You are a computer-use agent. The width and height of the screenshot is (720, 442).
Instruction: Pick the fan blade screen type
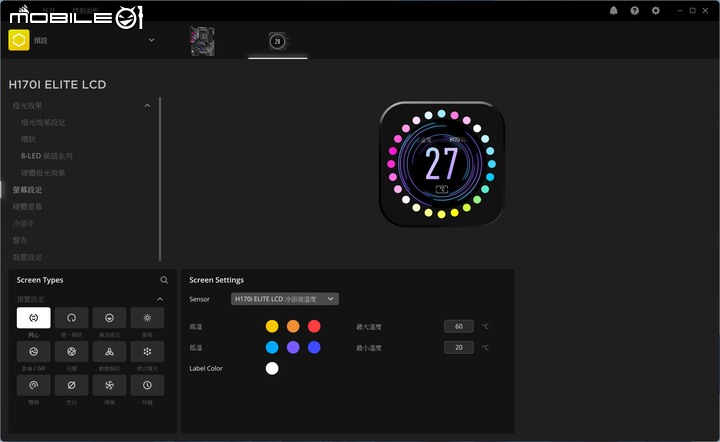109,385
